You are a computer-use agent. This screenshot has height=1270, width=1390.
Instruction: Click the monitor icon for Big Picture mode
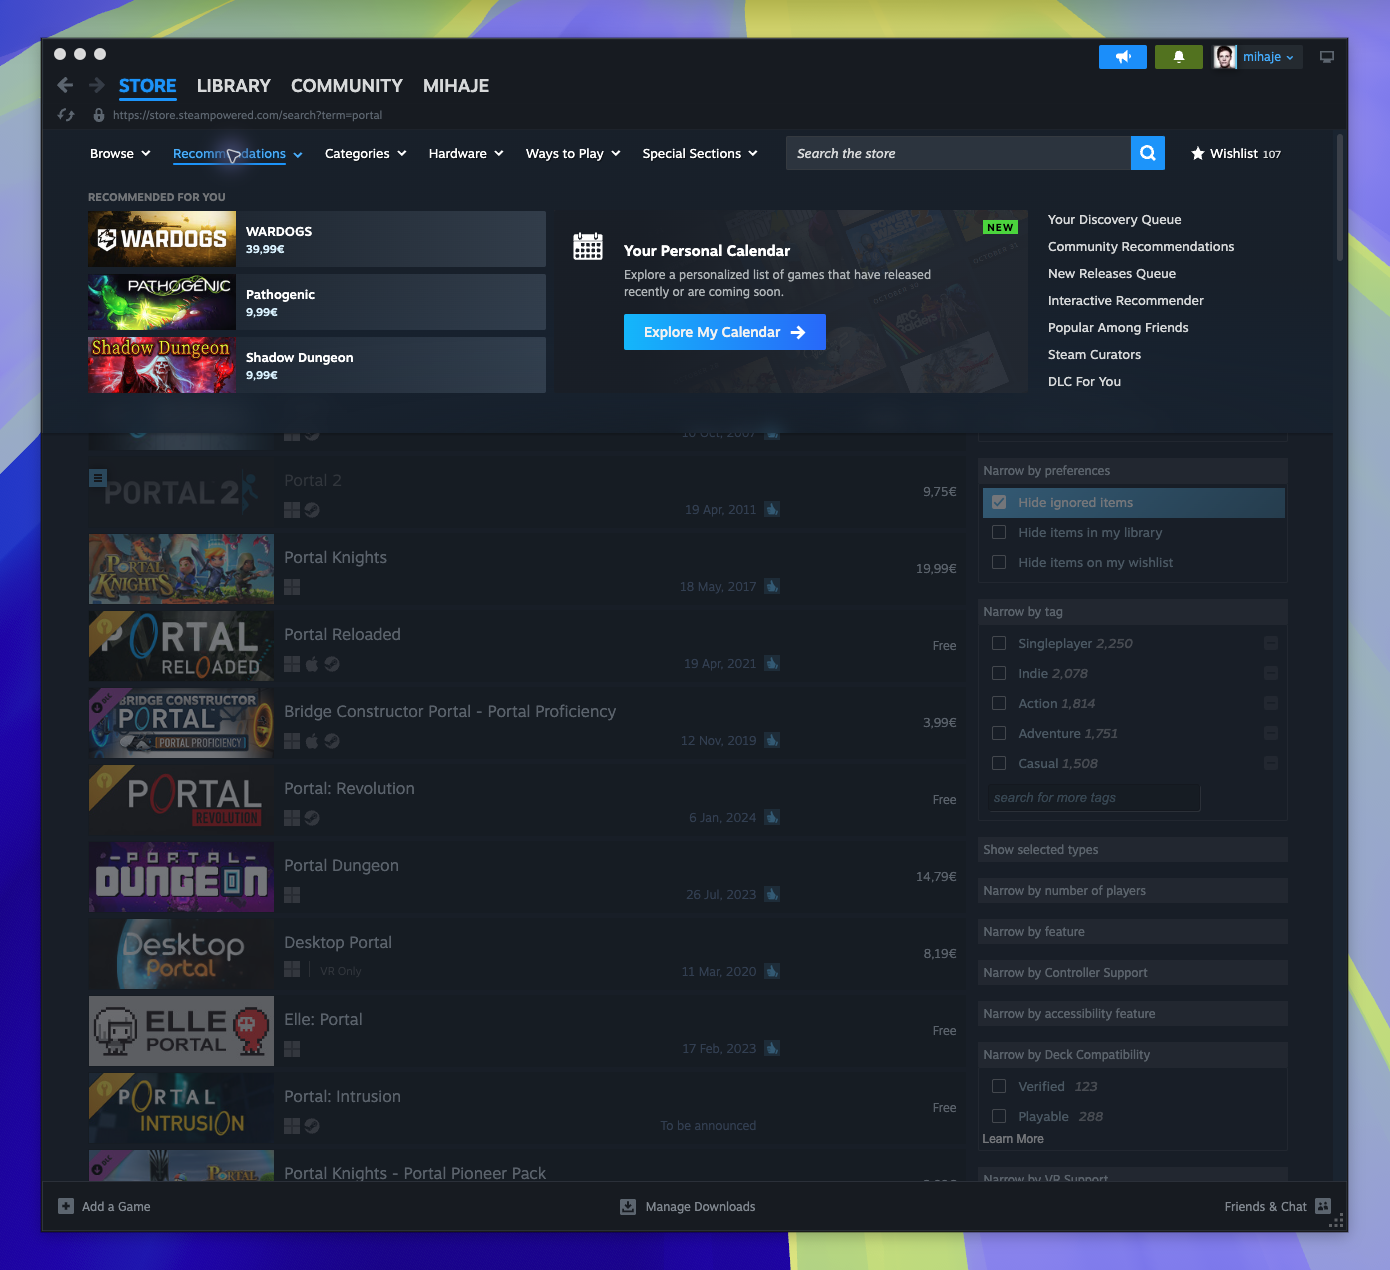(1327, 57)
